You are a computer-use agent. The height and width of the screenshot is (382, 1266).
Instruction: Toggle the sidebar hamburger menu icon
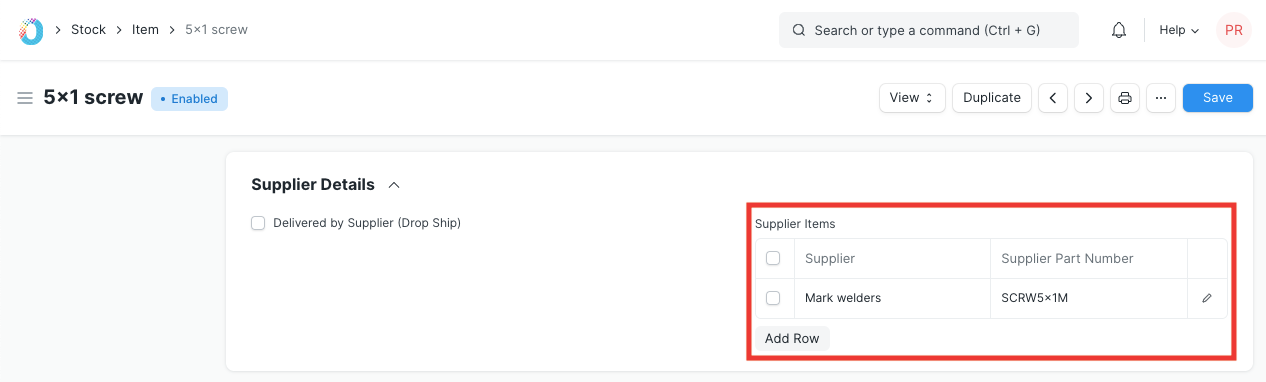25,98
